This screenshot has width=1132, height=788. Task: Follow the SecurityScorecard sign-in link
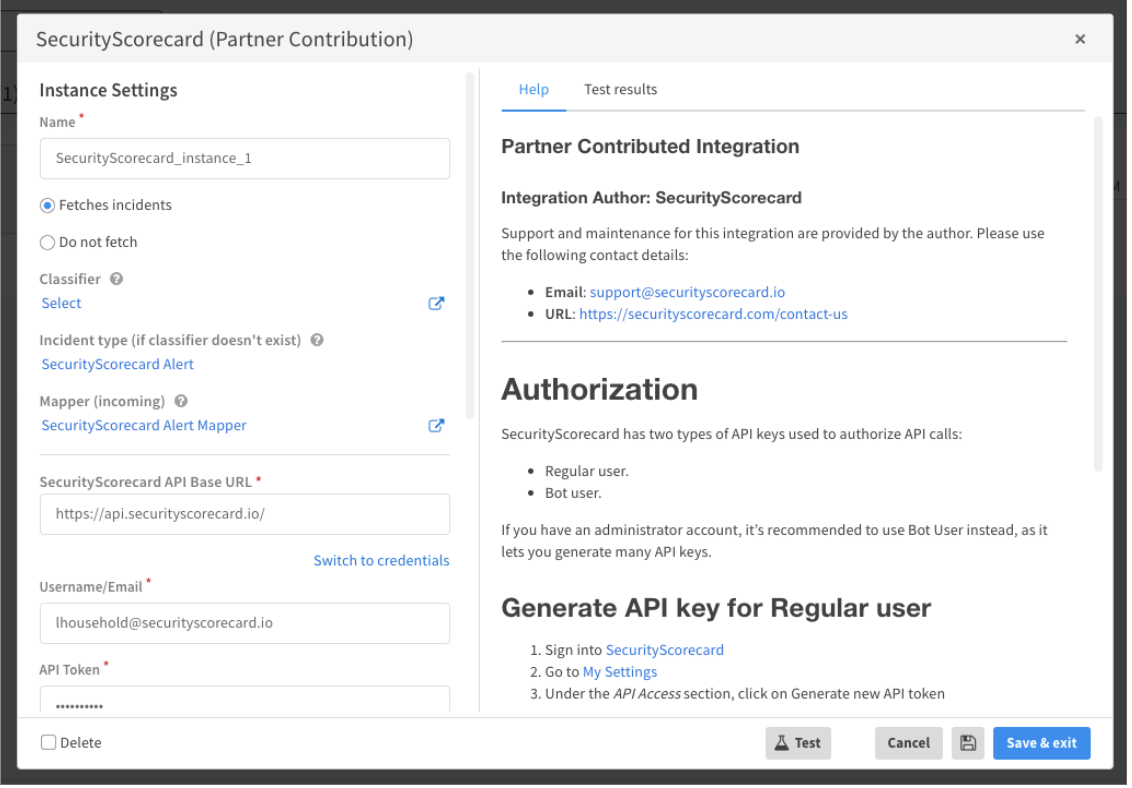pyautogui.click(x=667, y=652)
